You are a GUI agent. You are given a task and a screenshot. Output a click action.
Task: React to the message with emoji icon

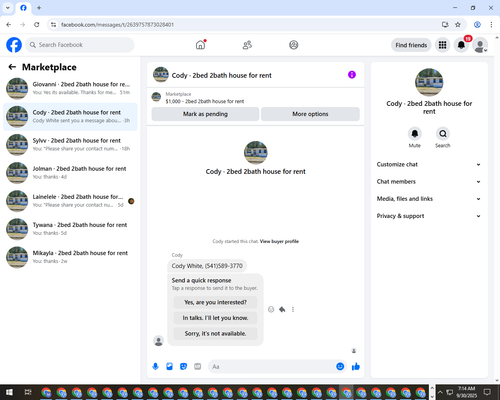271,309
